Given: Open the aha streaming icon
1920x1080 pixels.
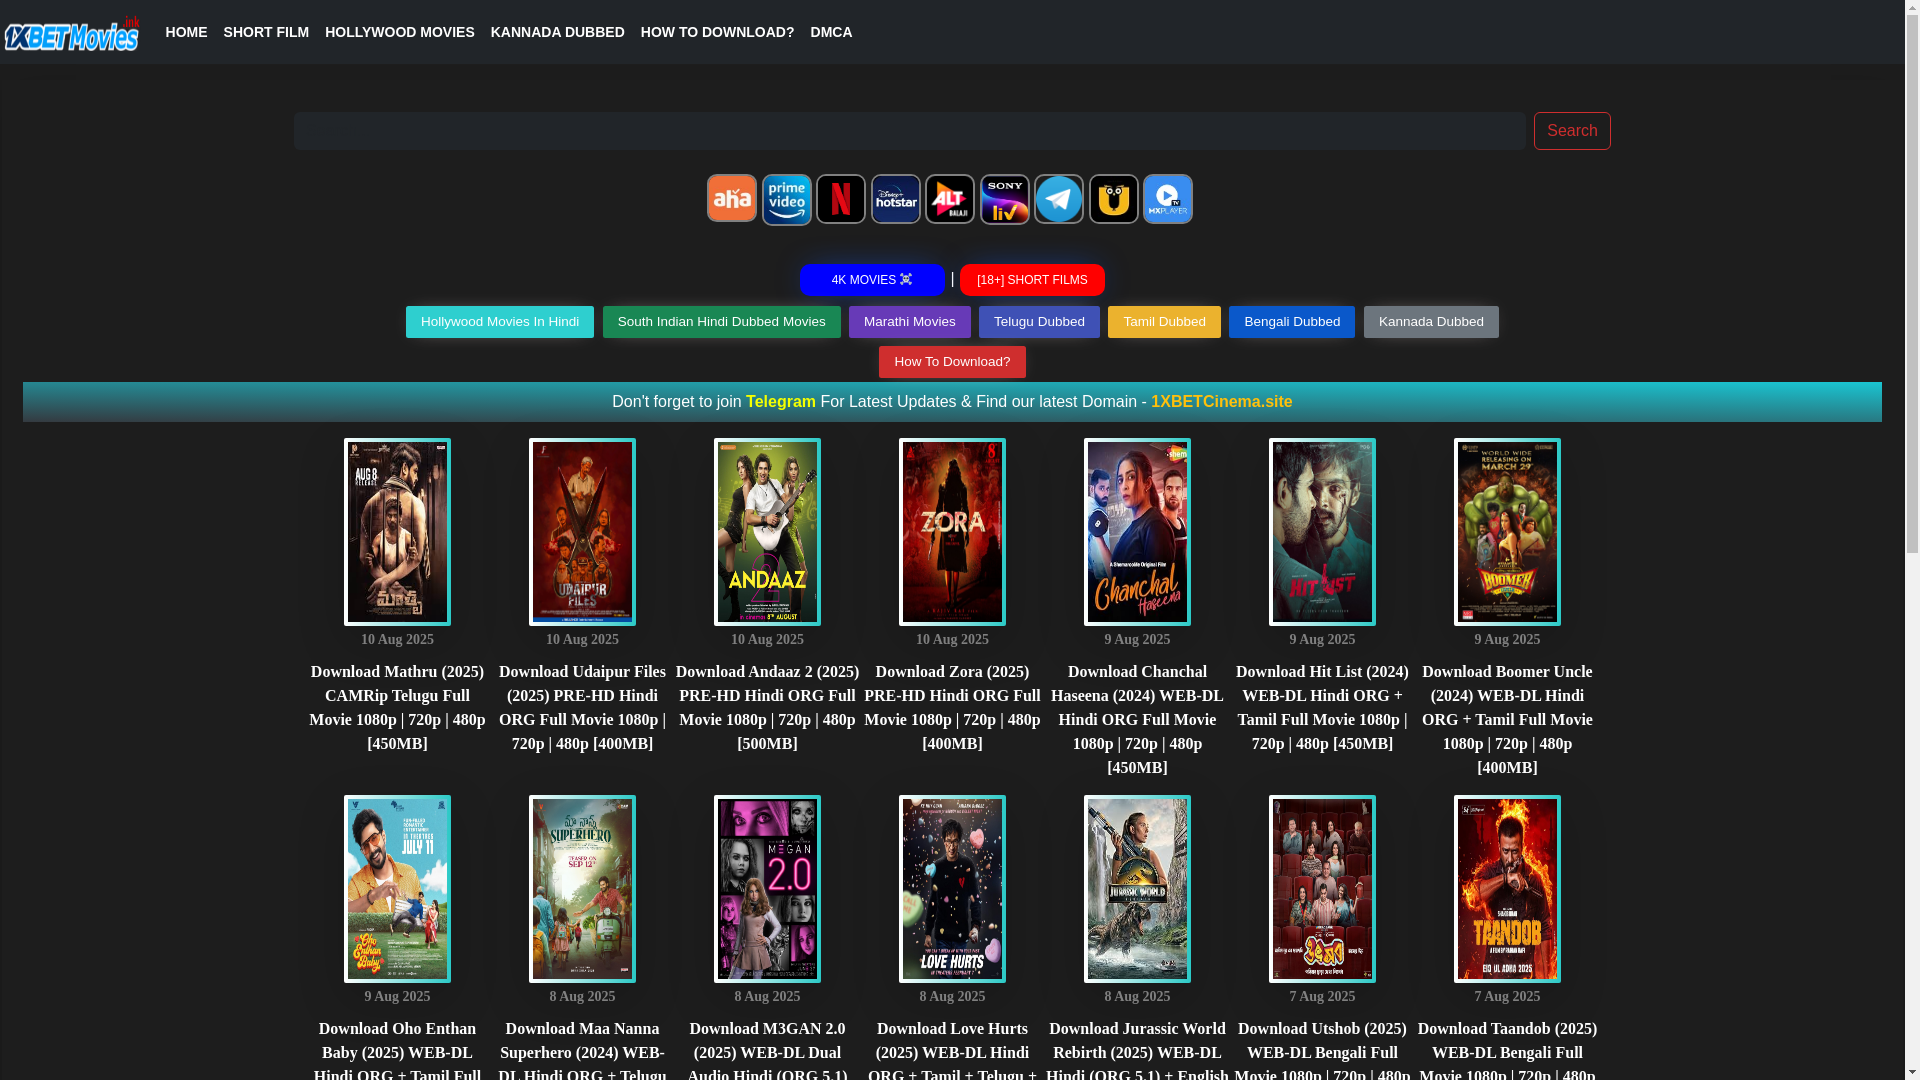Looking at the screenshot, I should click(x=732, y=198).
